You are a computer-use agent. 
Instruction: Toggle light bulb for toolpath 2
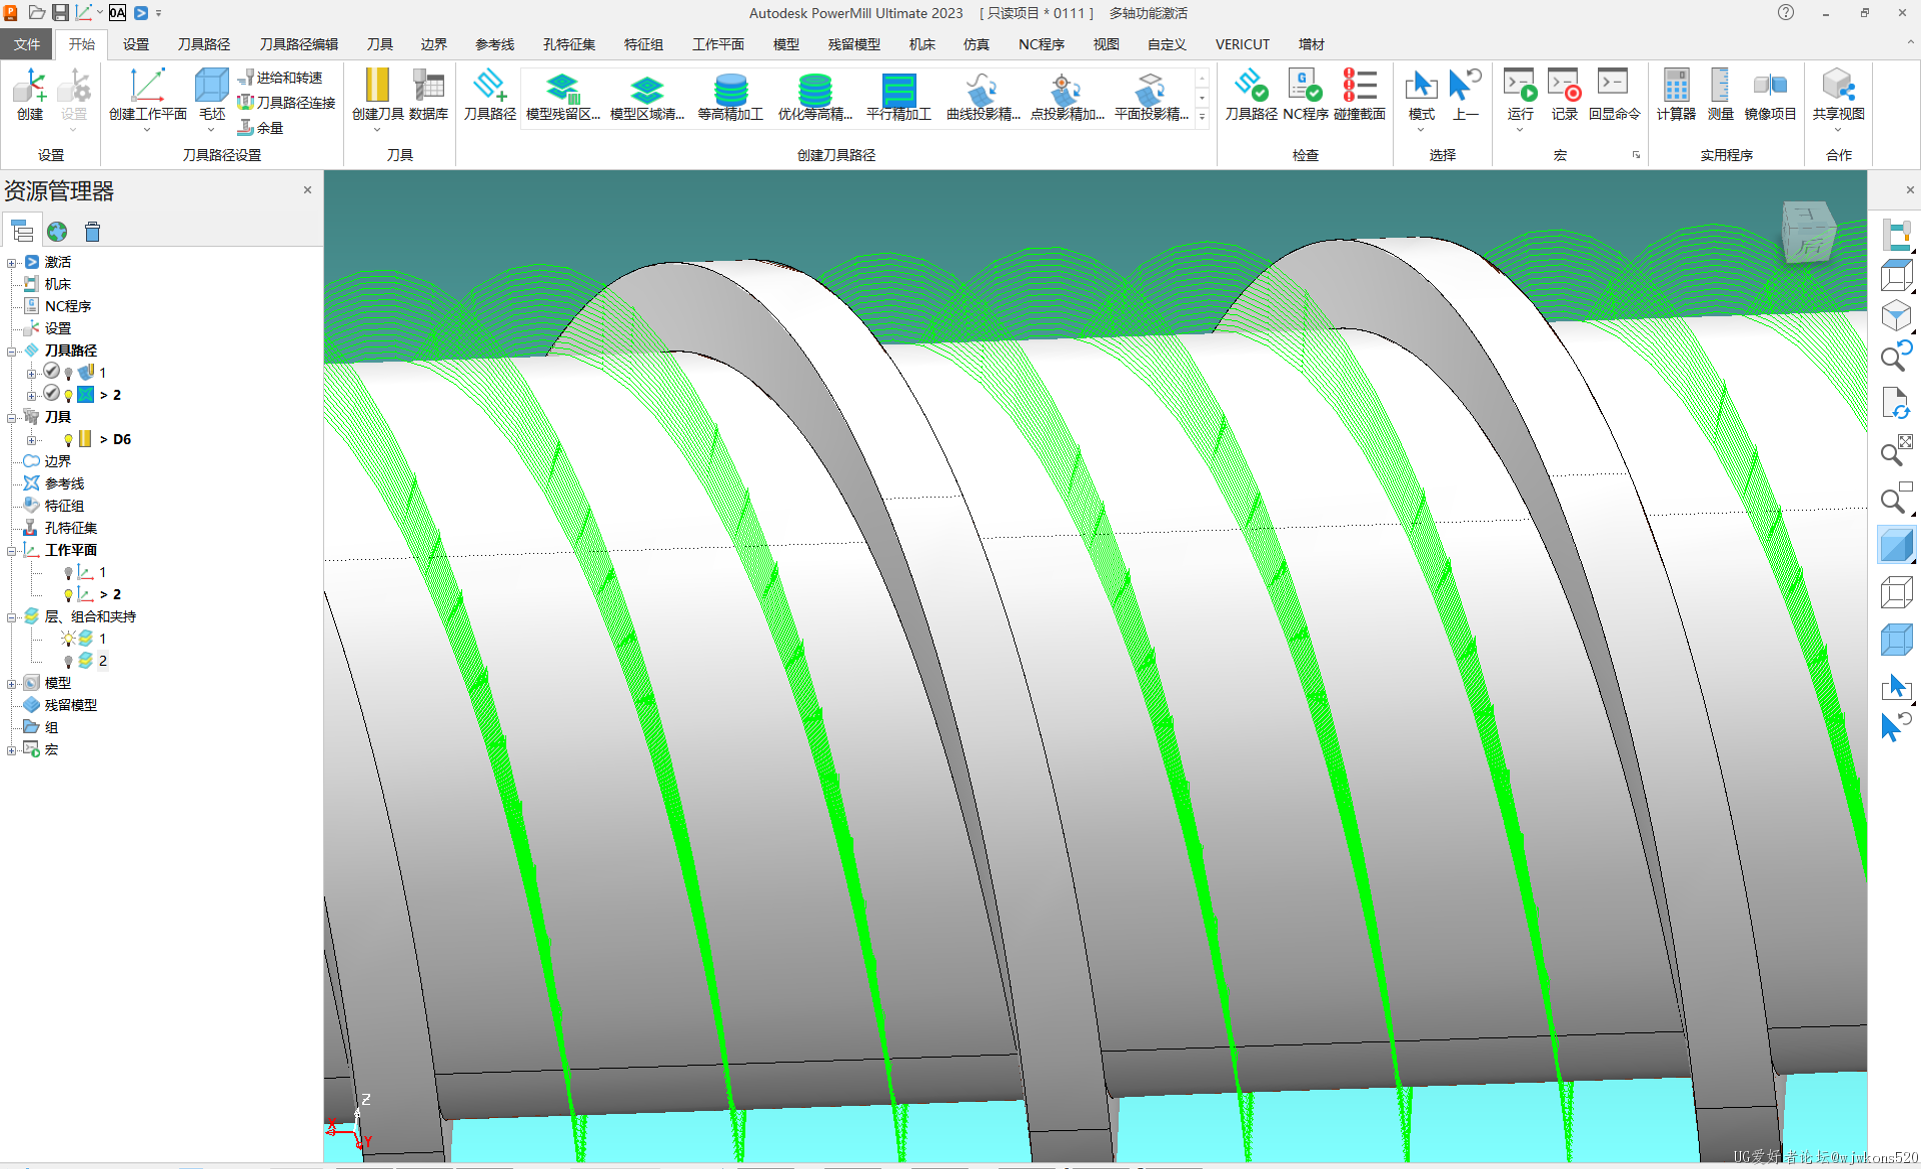coord(68,395)
